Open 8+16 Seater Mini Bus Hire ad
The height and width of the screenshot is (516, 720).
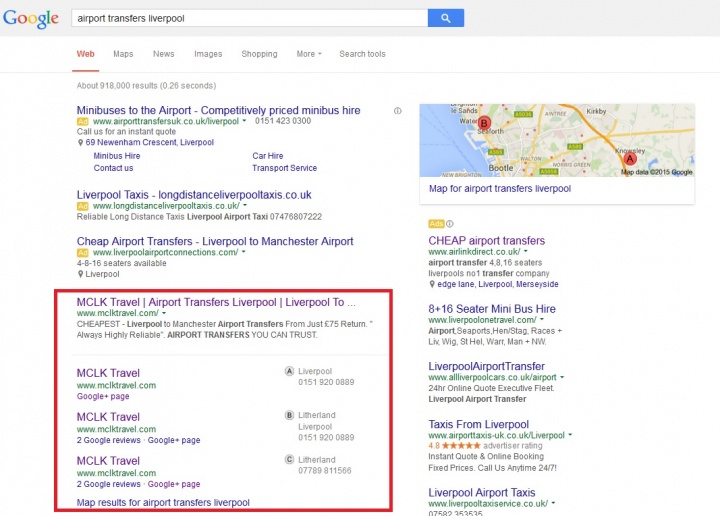click(x=492, y=308)
